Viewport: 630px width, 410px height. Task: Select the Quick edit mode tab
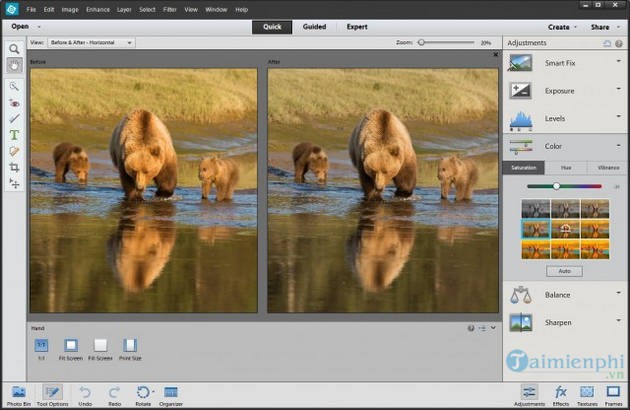click(272, 27)
